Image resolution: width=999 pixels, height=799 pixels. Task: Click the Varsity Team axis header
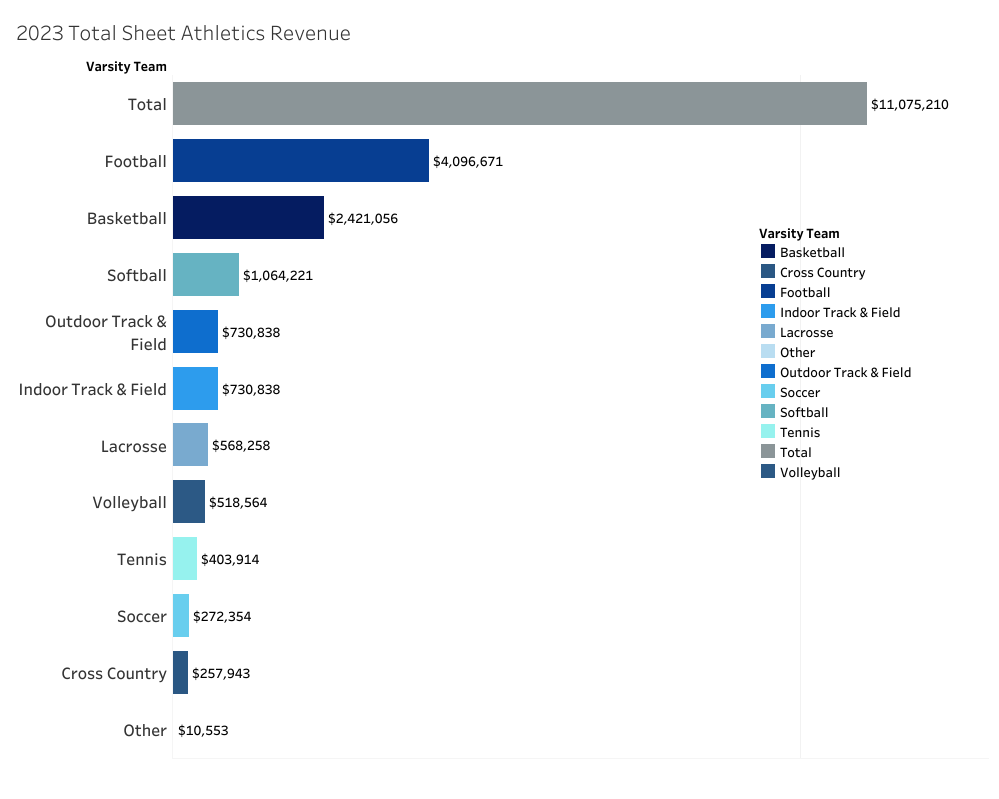126,67
